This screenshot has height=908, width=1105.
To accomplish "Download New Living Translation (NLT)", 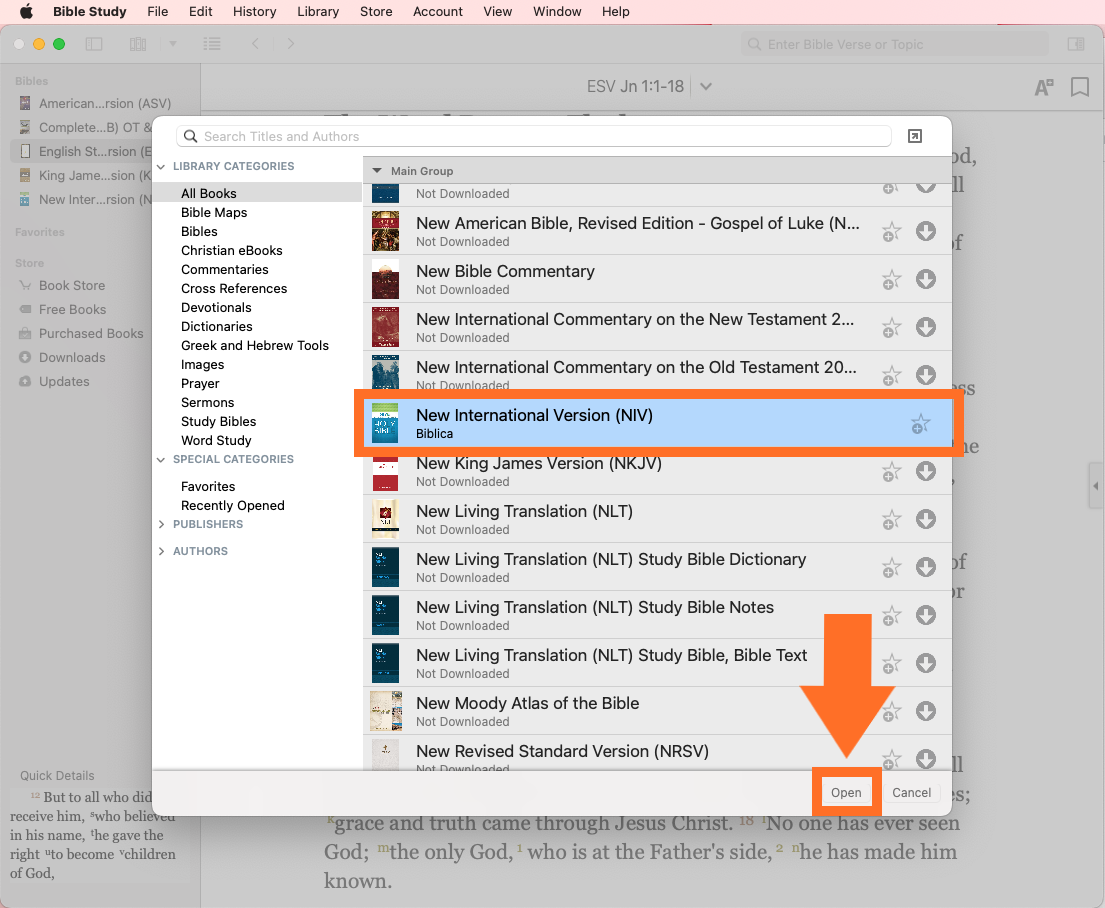I will point(925,519).
